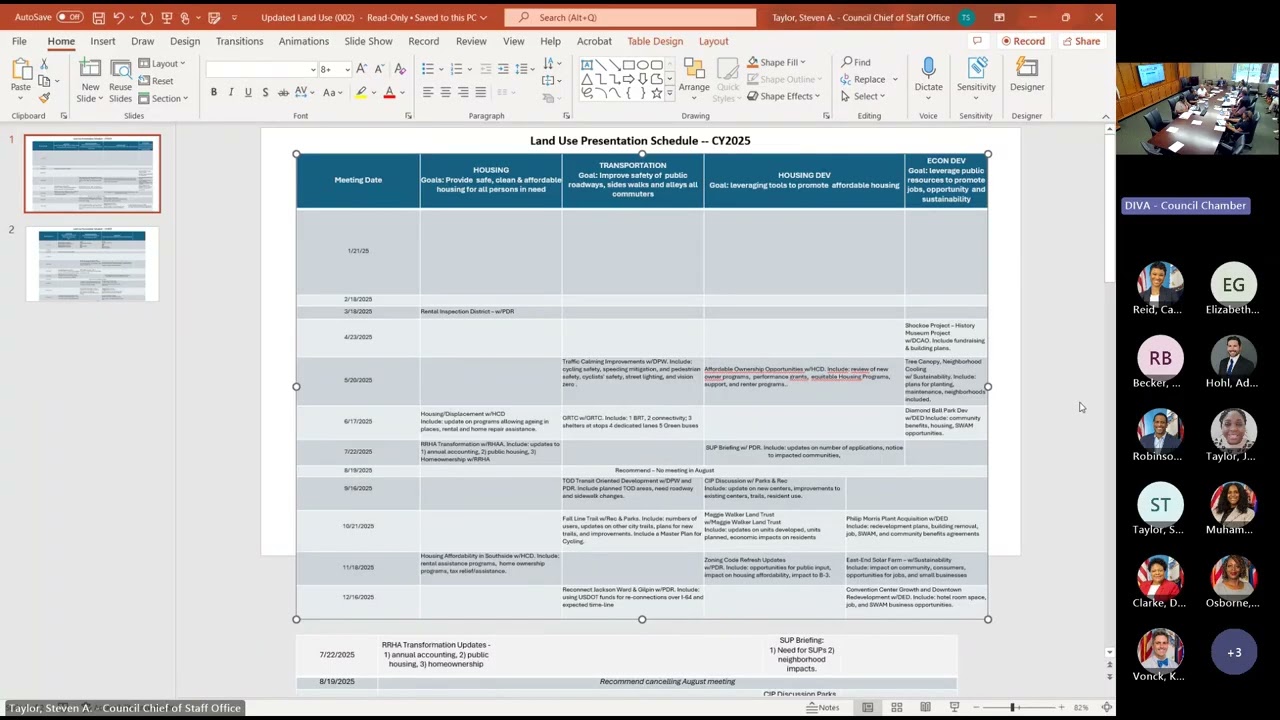Switch to Slide Sorter view

896,707
